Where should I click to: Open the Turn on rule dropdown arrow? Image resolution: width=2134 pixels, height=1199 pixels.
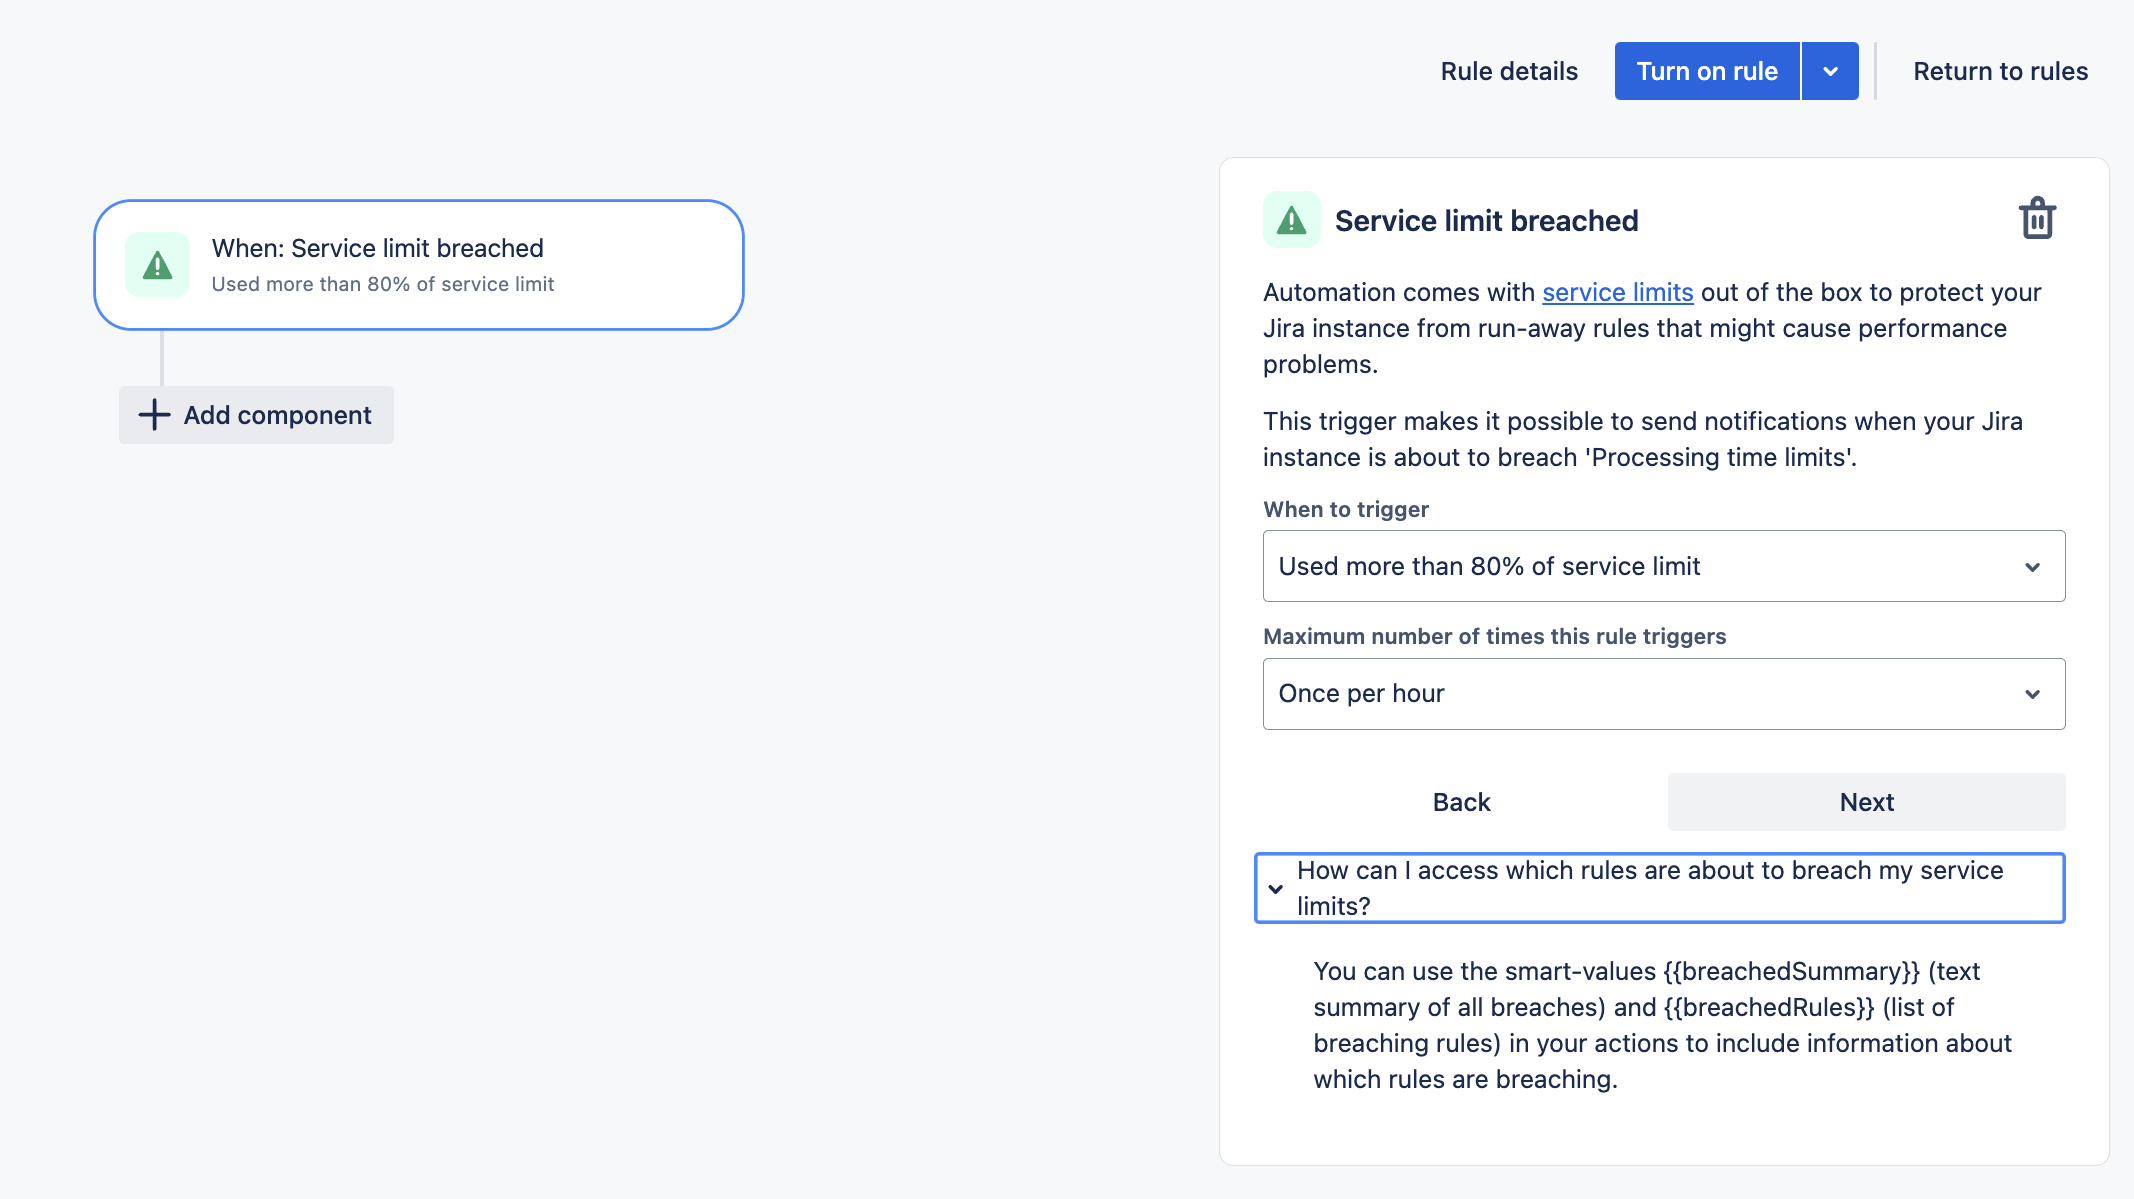(x=1830, y=71)
